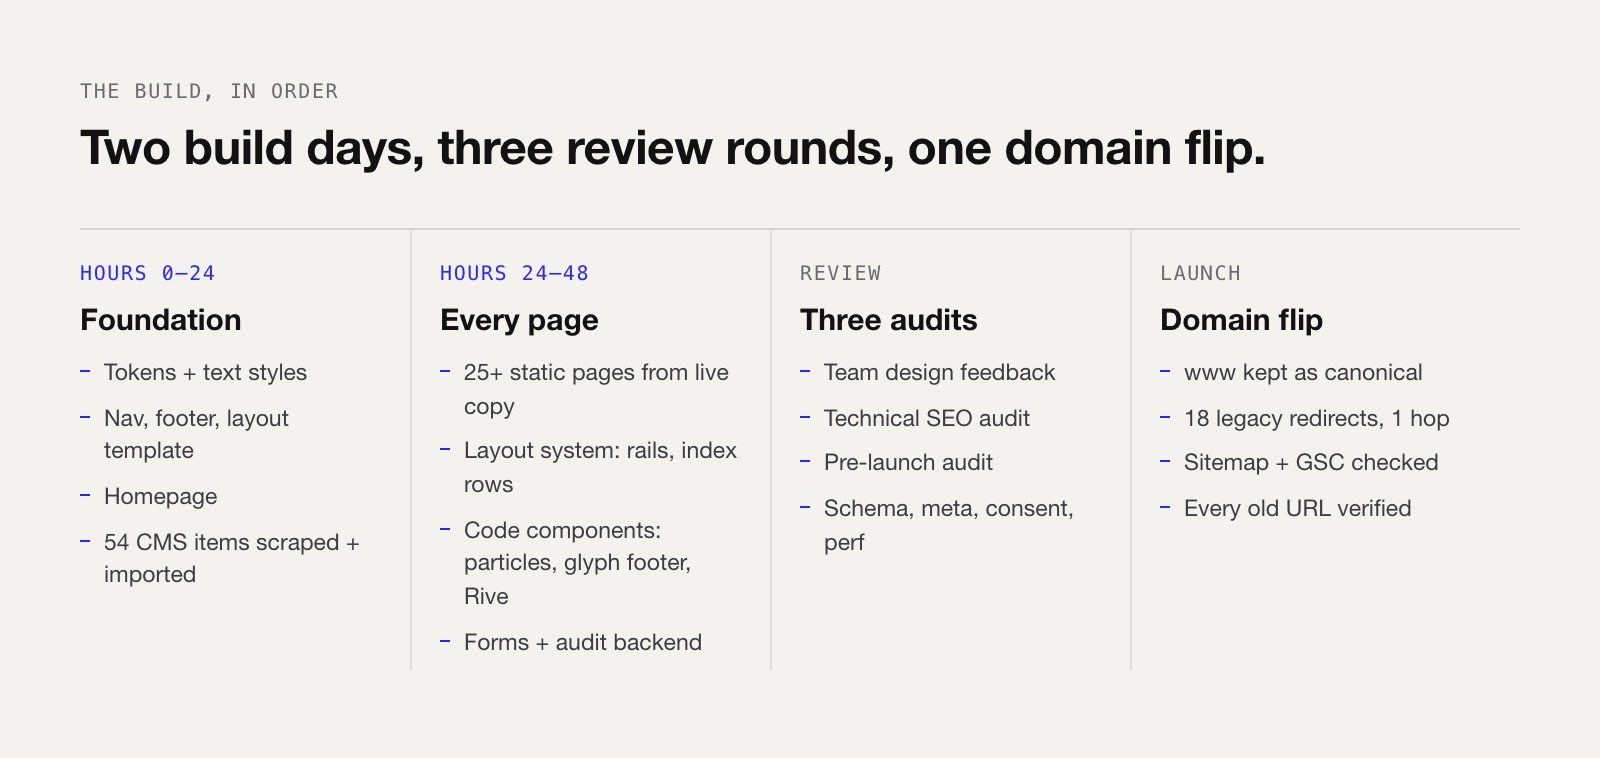
Task: Select '18 legacy redirects, 1 hop'
Action: 1316,419
